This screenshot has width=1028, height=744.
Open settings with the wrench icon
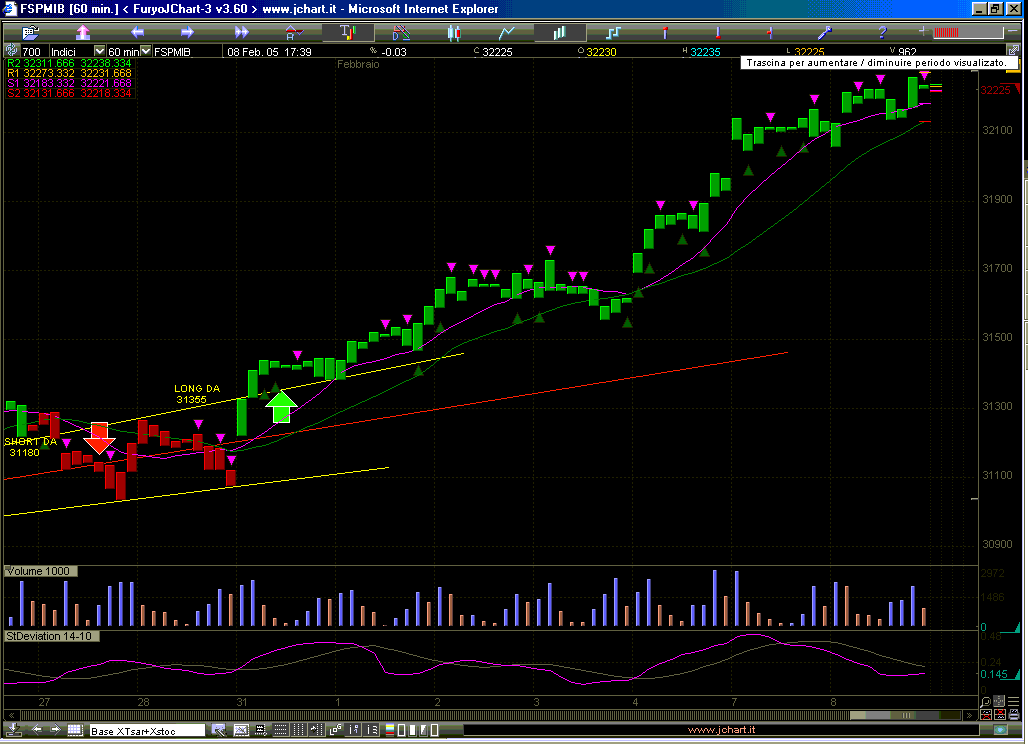point(825,33)
